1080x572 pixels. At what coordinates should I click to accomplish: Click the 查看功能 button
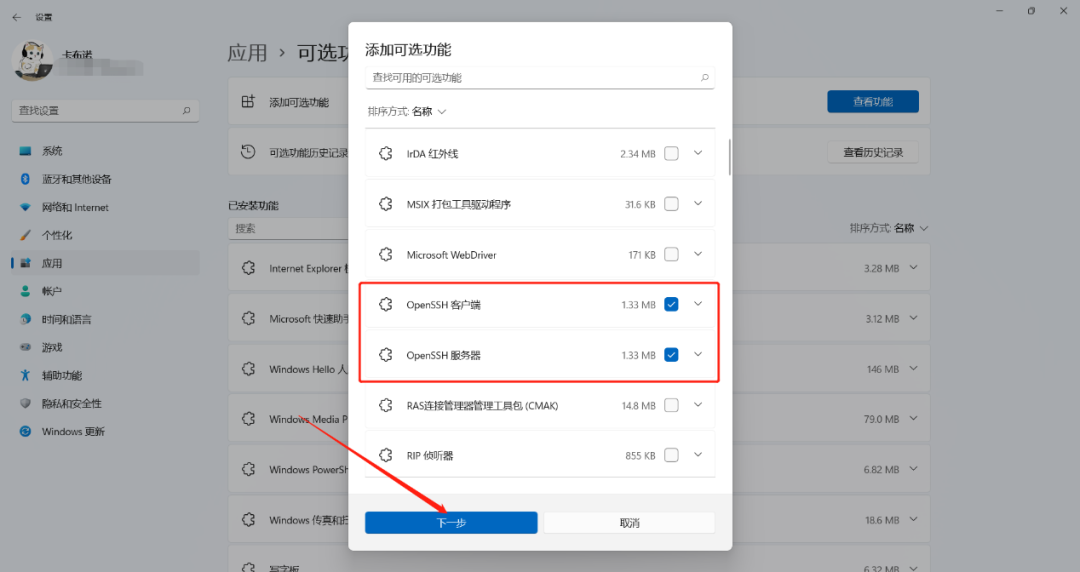pyautogui.click(x=873, y=101)
